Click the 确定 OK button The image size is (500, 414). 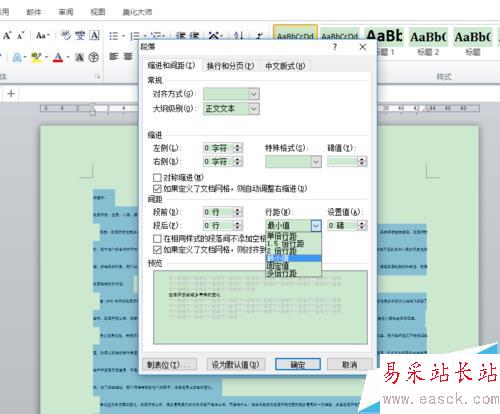click(298, 364)
